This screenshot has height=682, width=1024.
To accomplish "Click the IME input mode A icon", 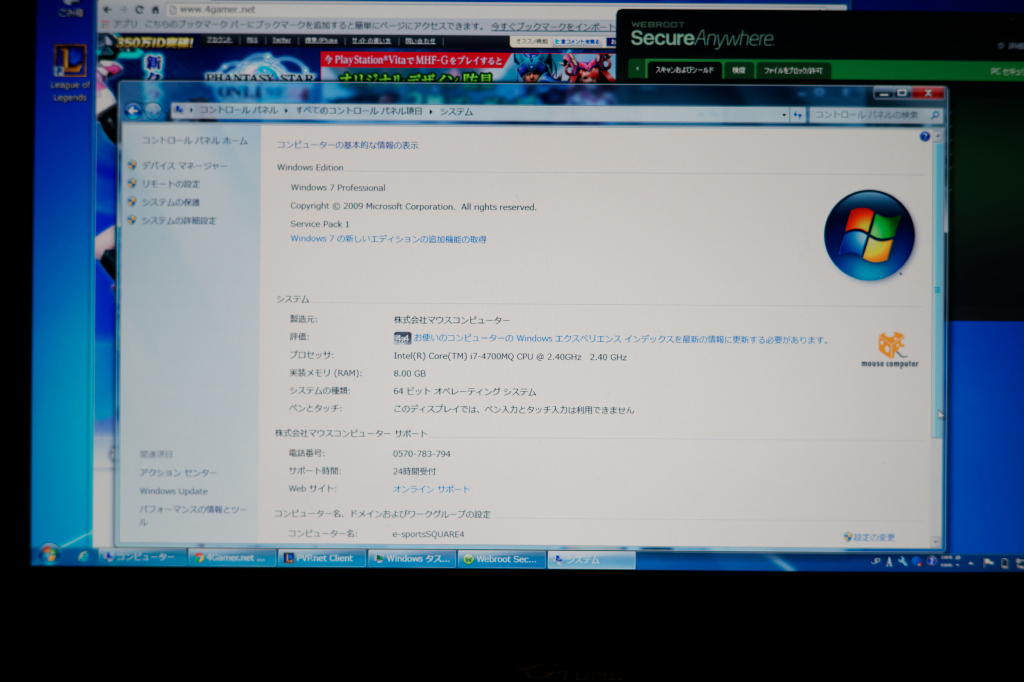I will [x=889, y=562].
